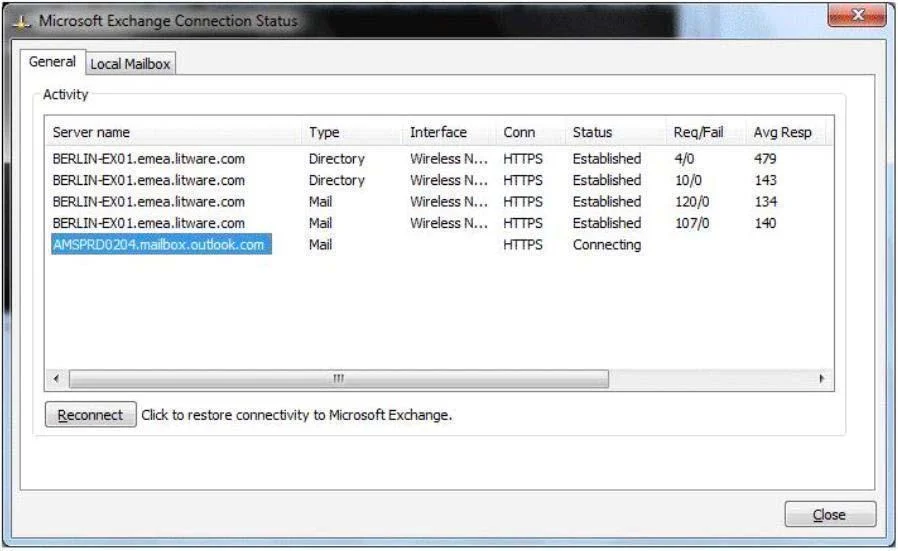Click the Mail cell in 120/0 row
Screen dimensions: 898x551
[321, 202]
